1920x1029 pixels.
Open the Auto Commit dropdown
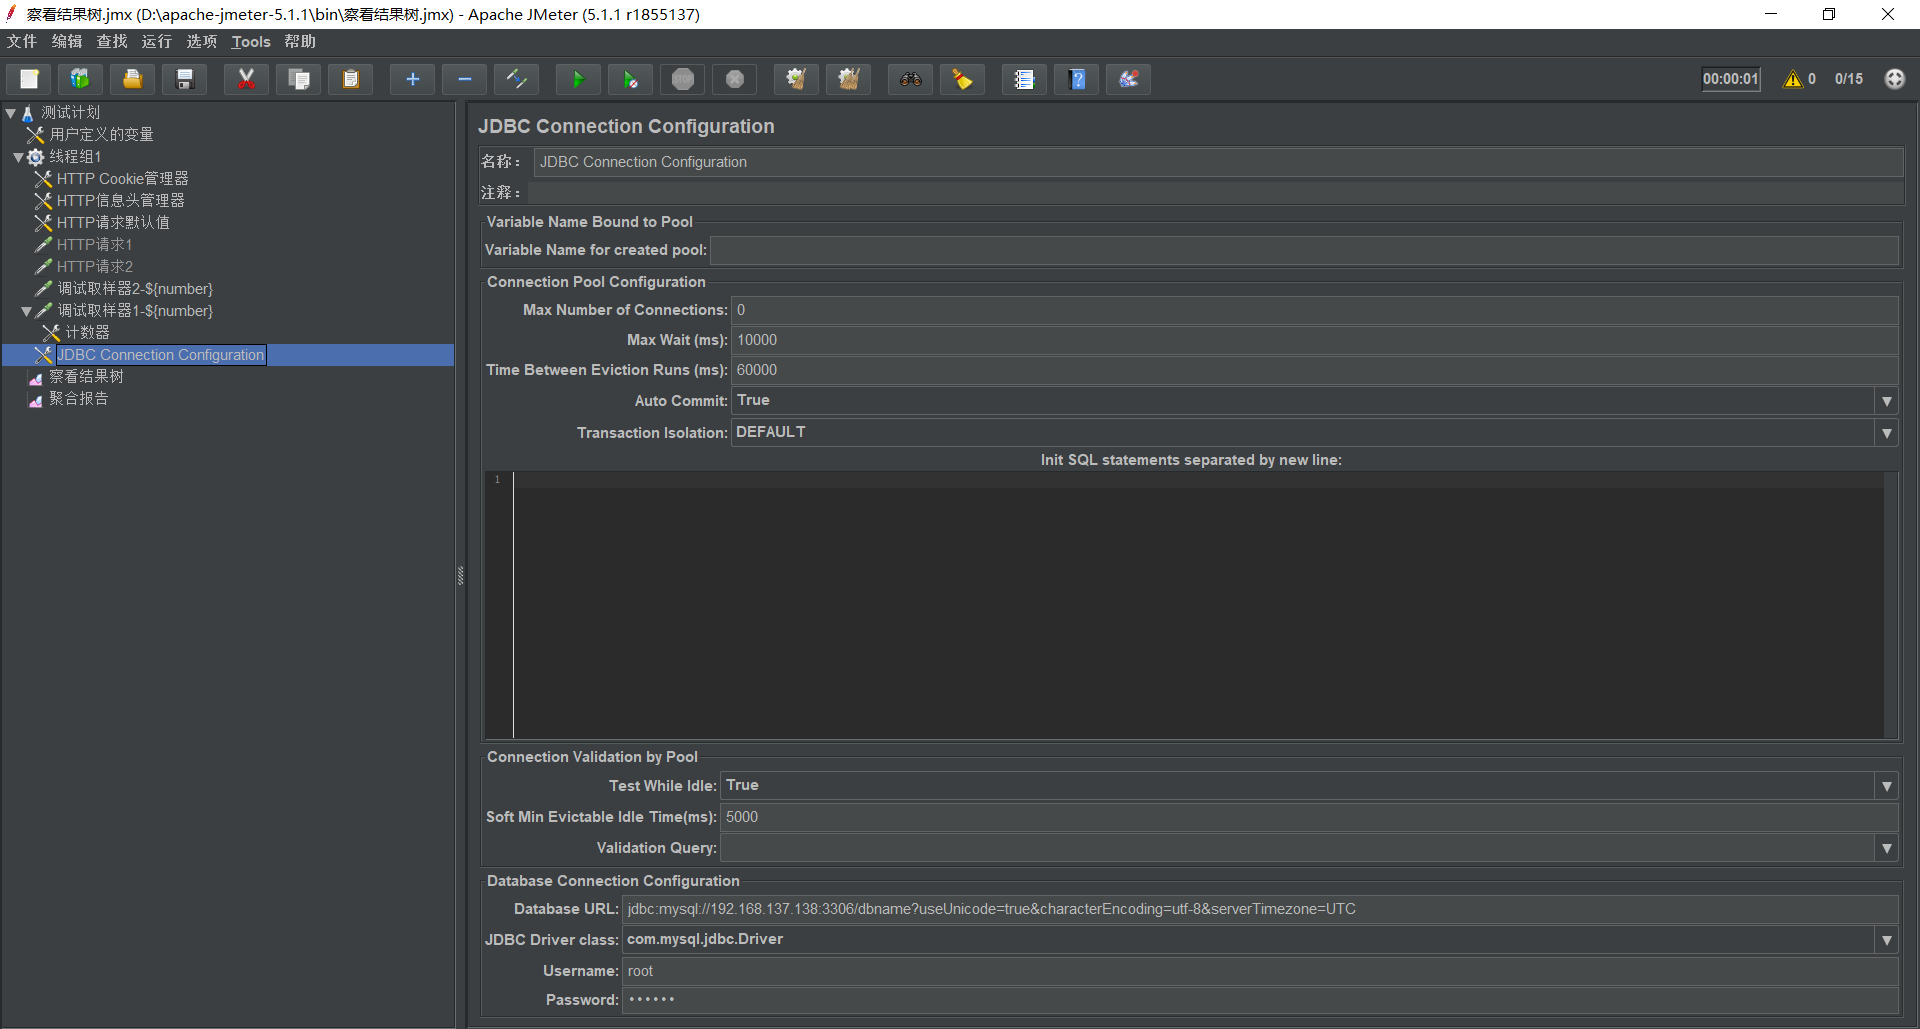click(x=1886, y=401)
